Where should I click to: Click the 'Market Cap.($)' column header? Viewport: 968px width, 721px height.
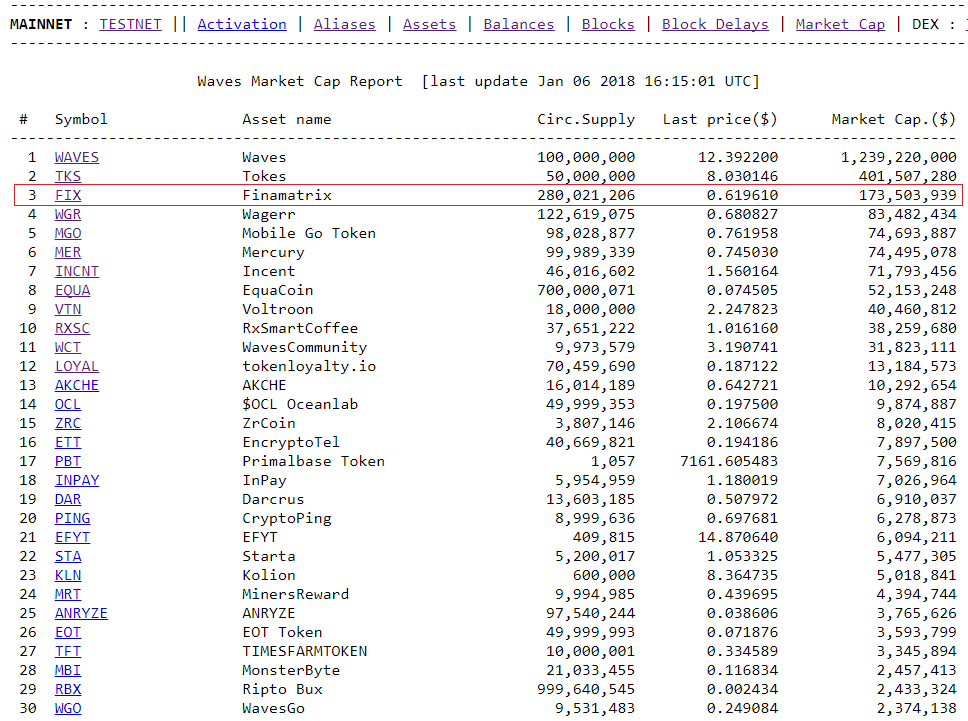[x=893, y=119]
